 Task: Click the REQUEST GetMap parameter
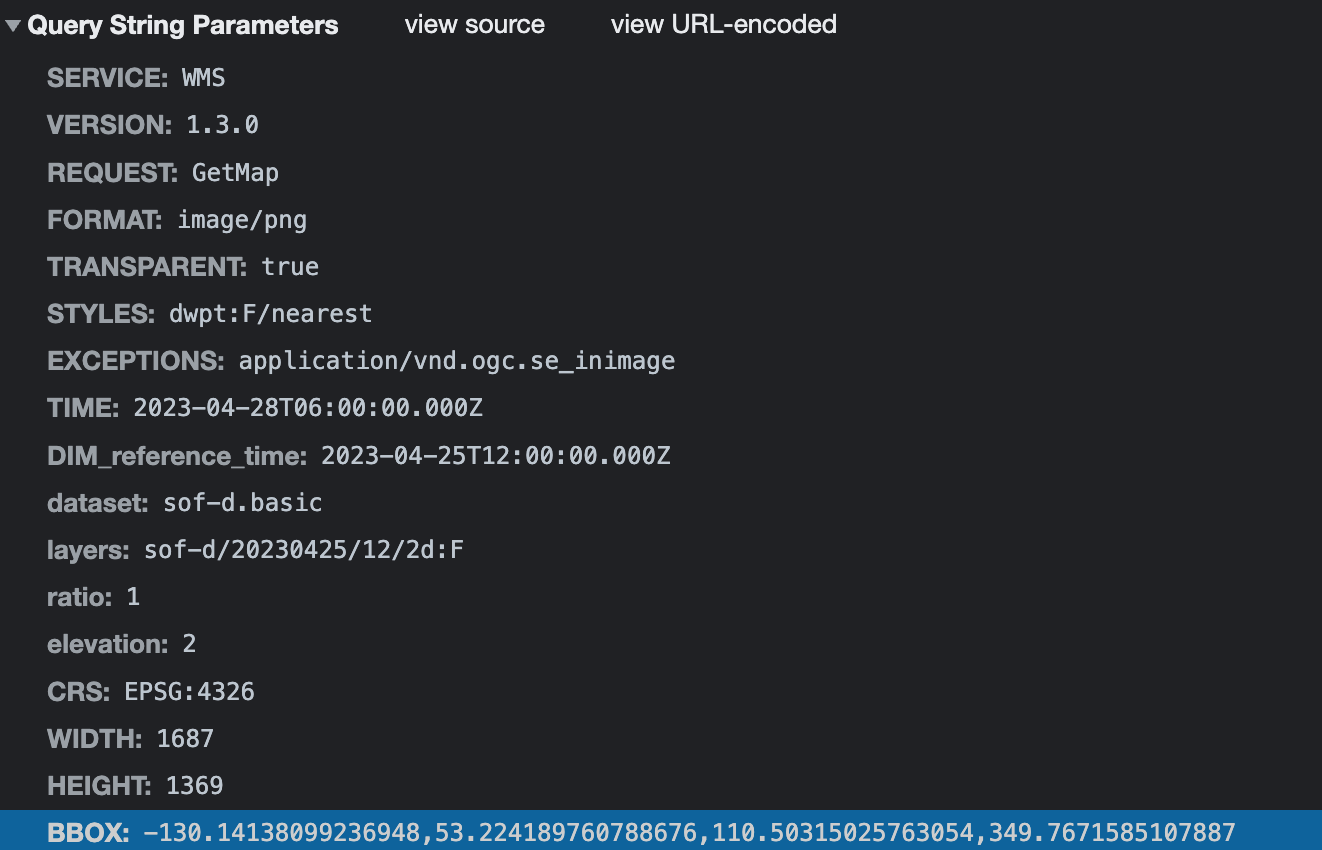(235, 172)
